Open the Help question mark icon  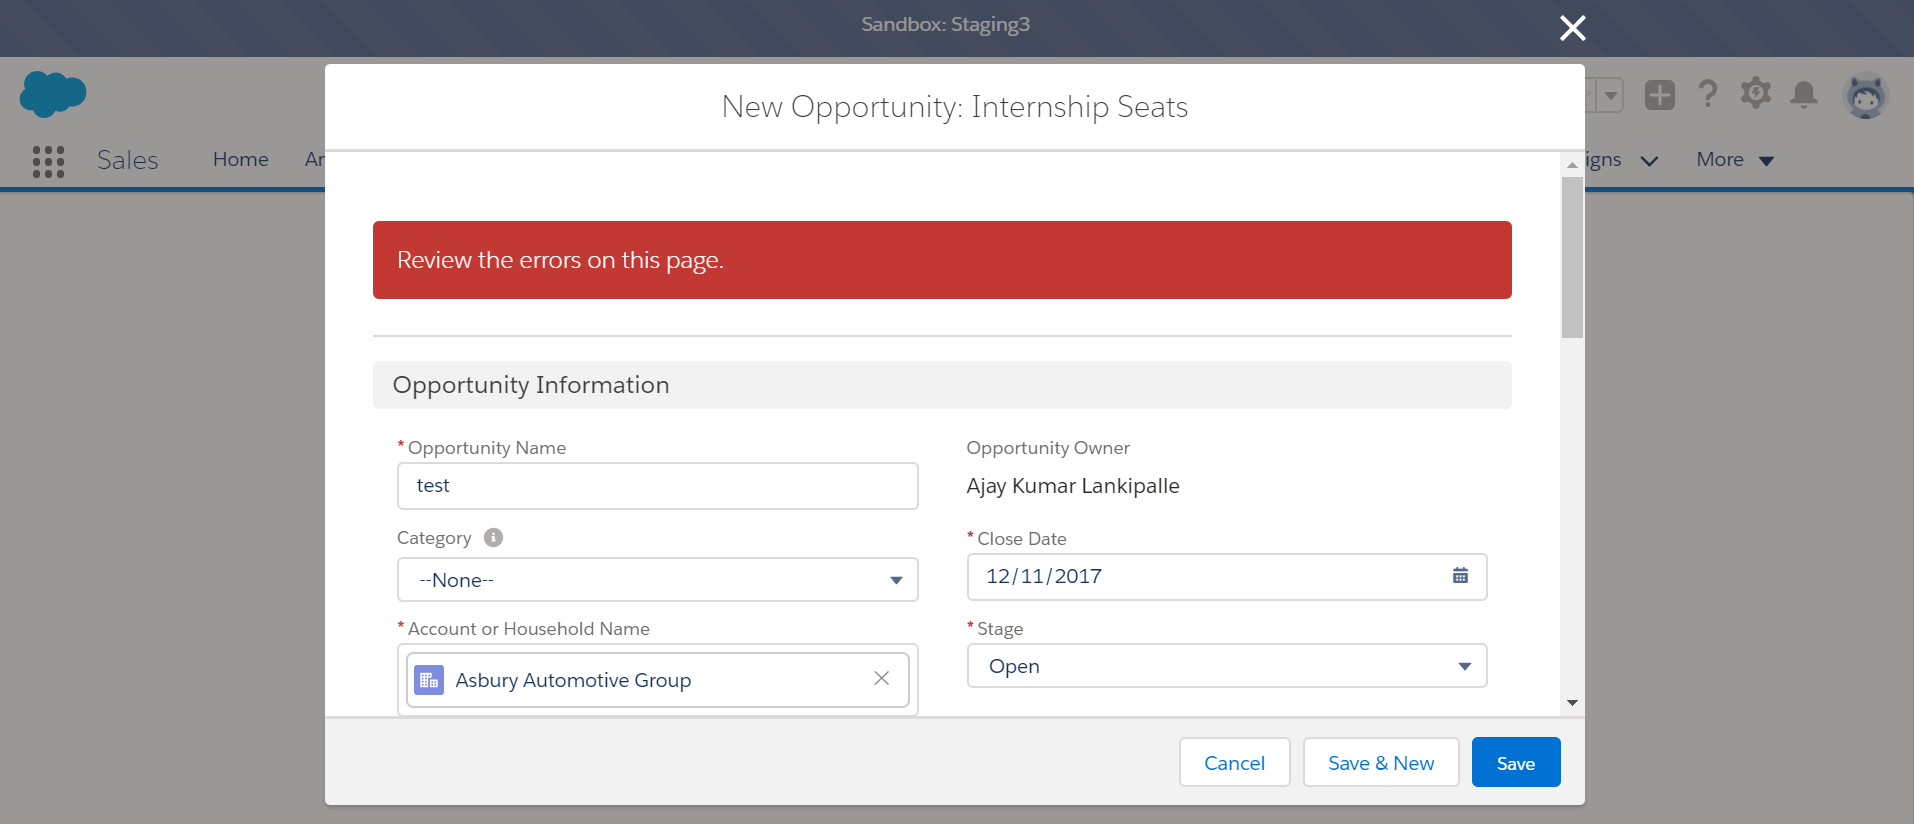(x=1707, y=95)
